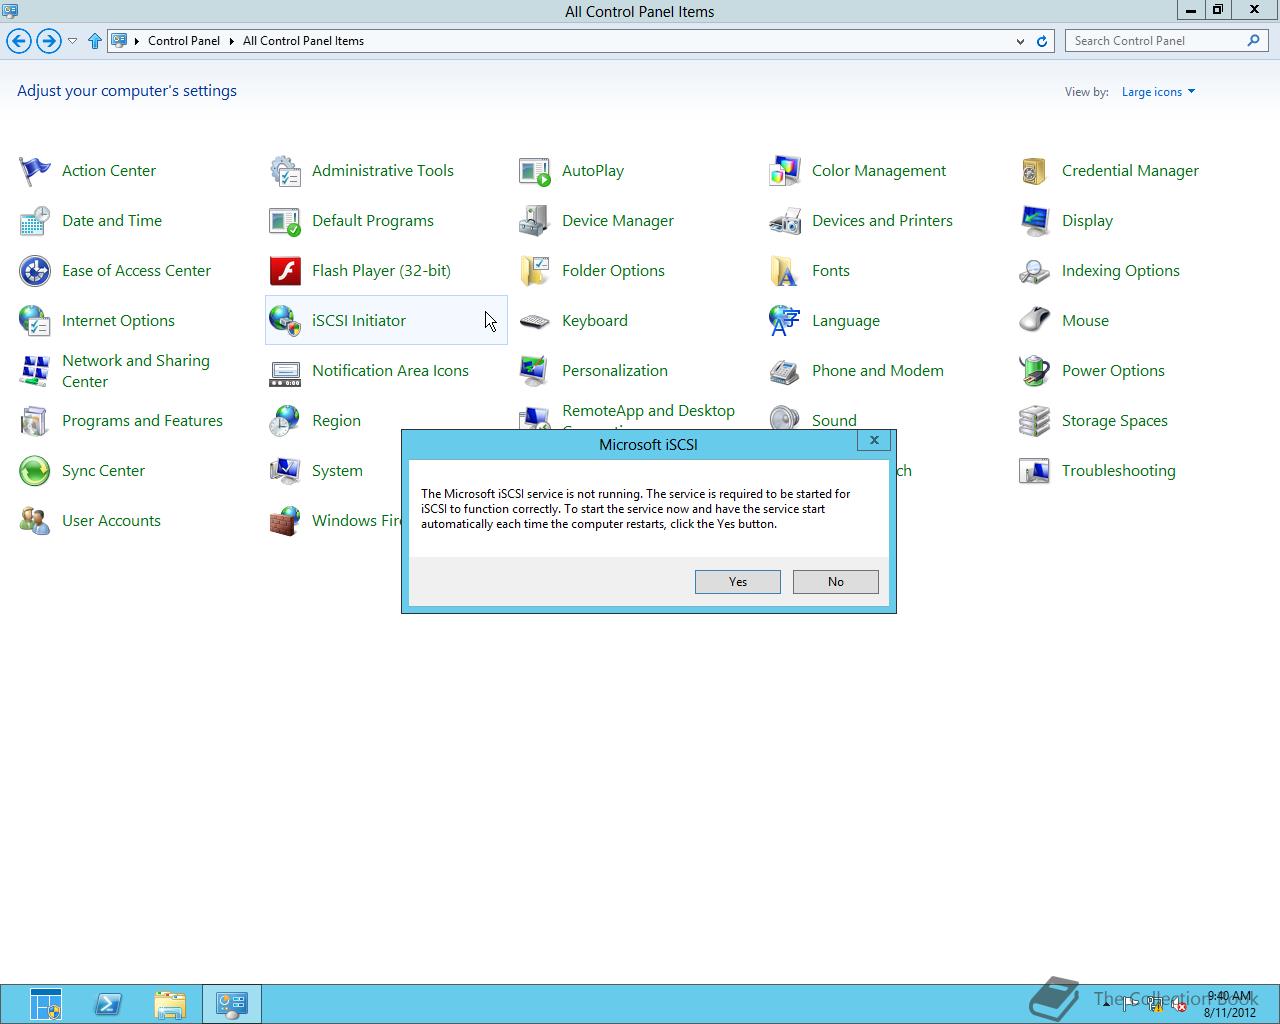Click Control Panel taskbar button
The height and width of the screenshot is (1024, 1280).
pyautogui.click(x=232, y=1004)
